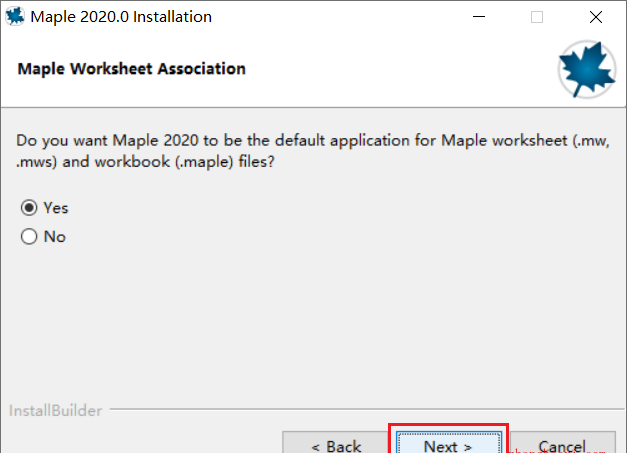Minimize the installer window
Image resolution: width=627 pixels, height=453 pixels.
pos(479,17)
